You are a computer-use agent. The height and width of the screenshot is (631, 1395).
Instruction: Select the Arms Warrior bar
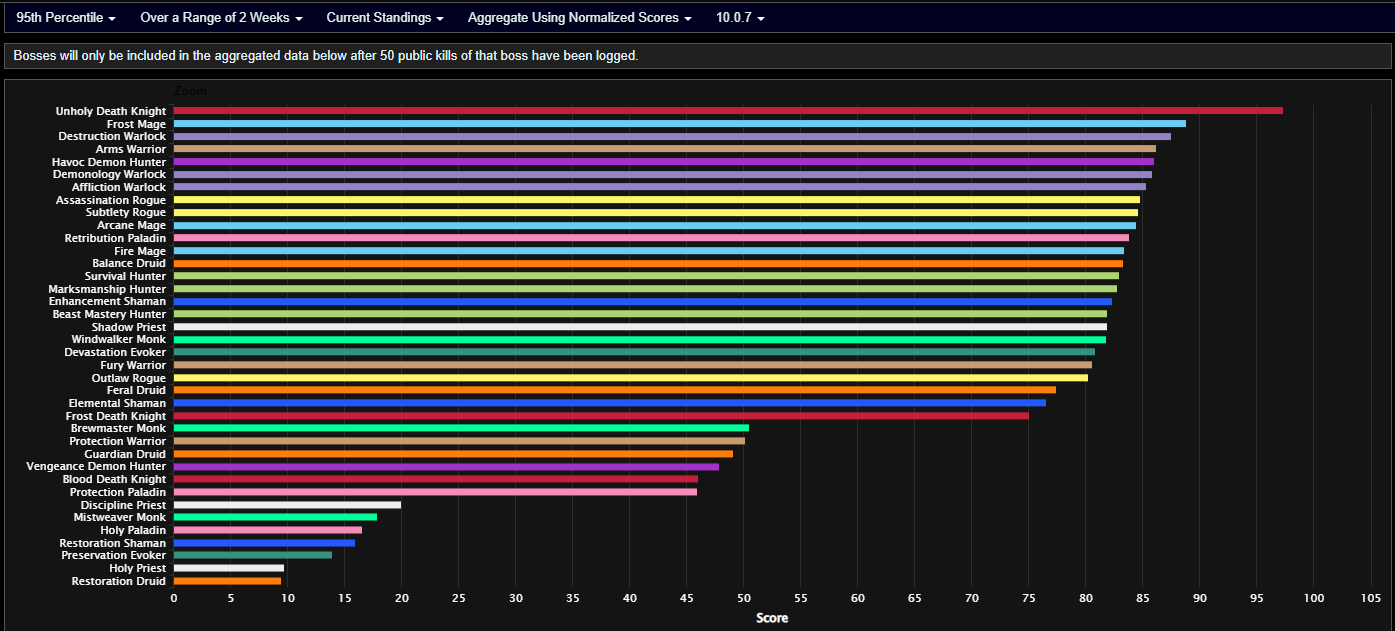coord(665,149)
